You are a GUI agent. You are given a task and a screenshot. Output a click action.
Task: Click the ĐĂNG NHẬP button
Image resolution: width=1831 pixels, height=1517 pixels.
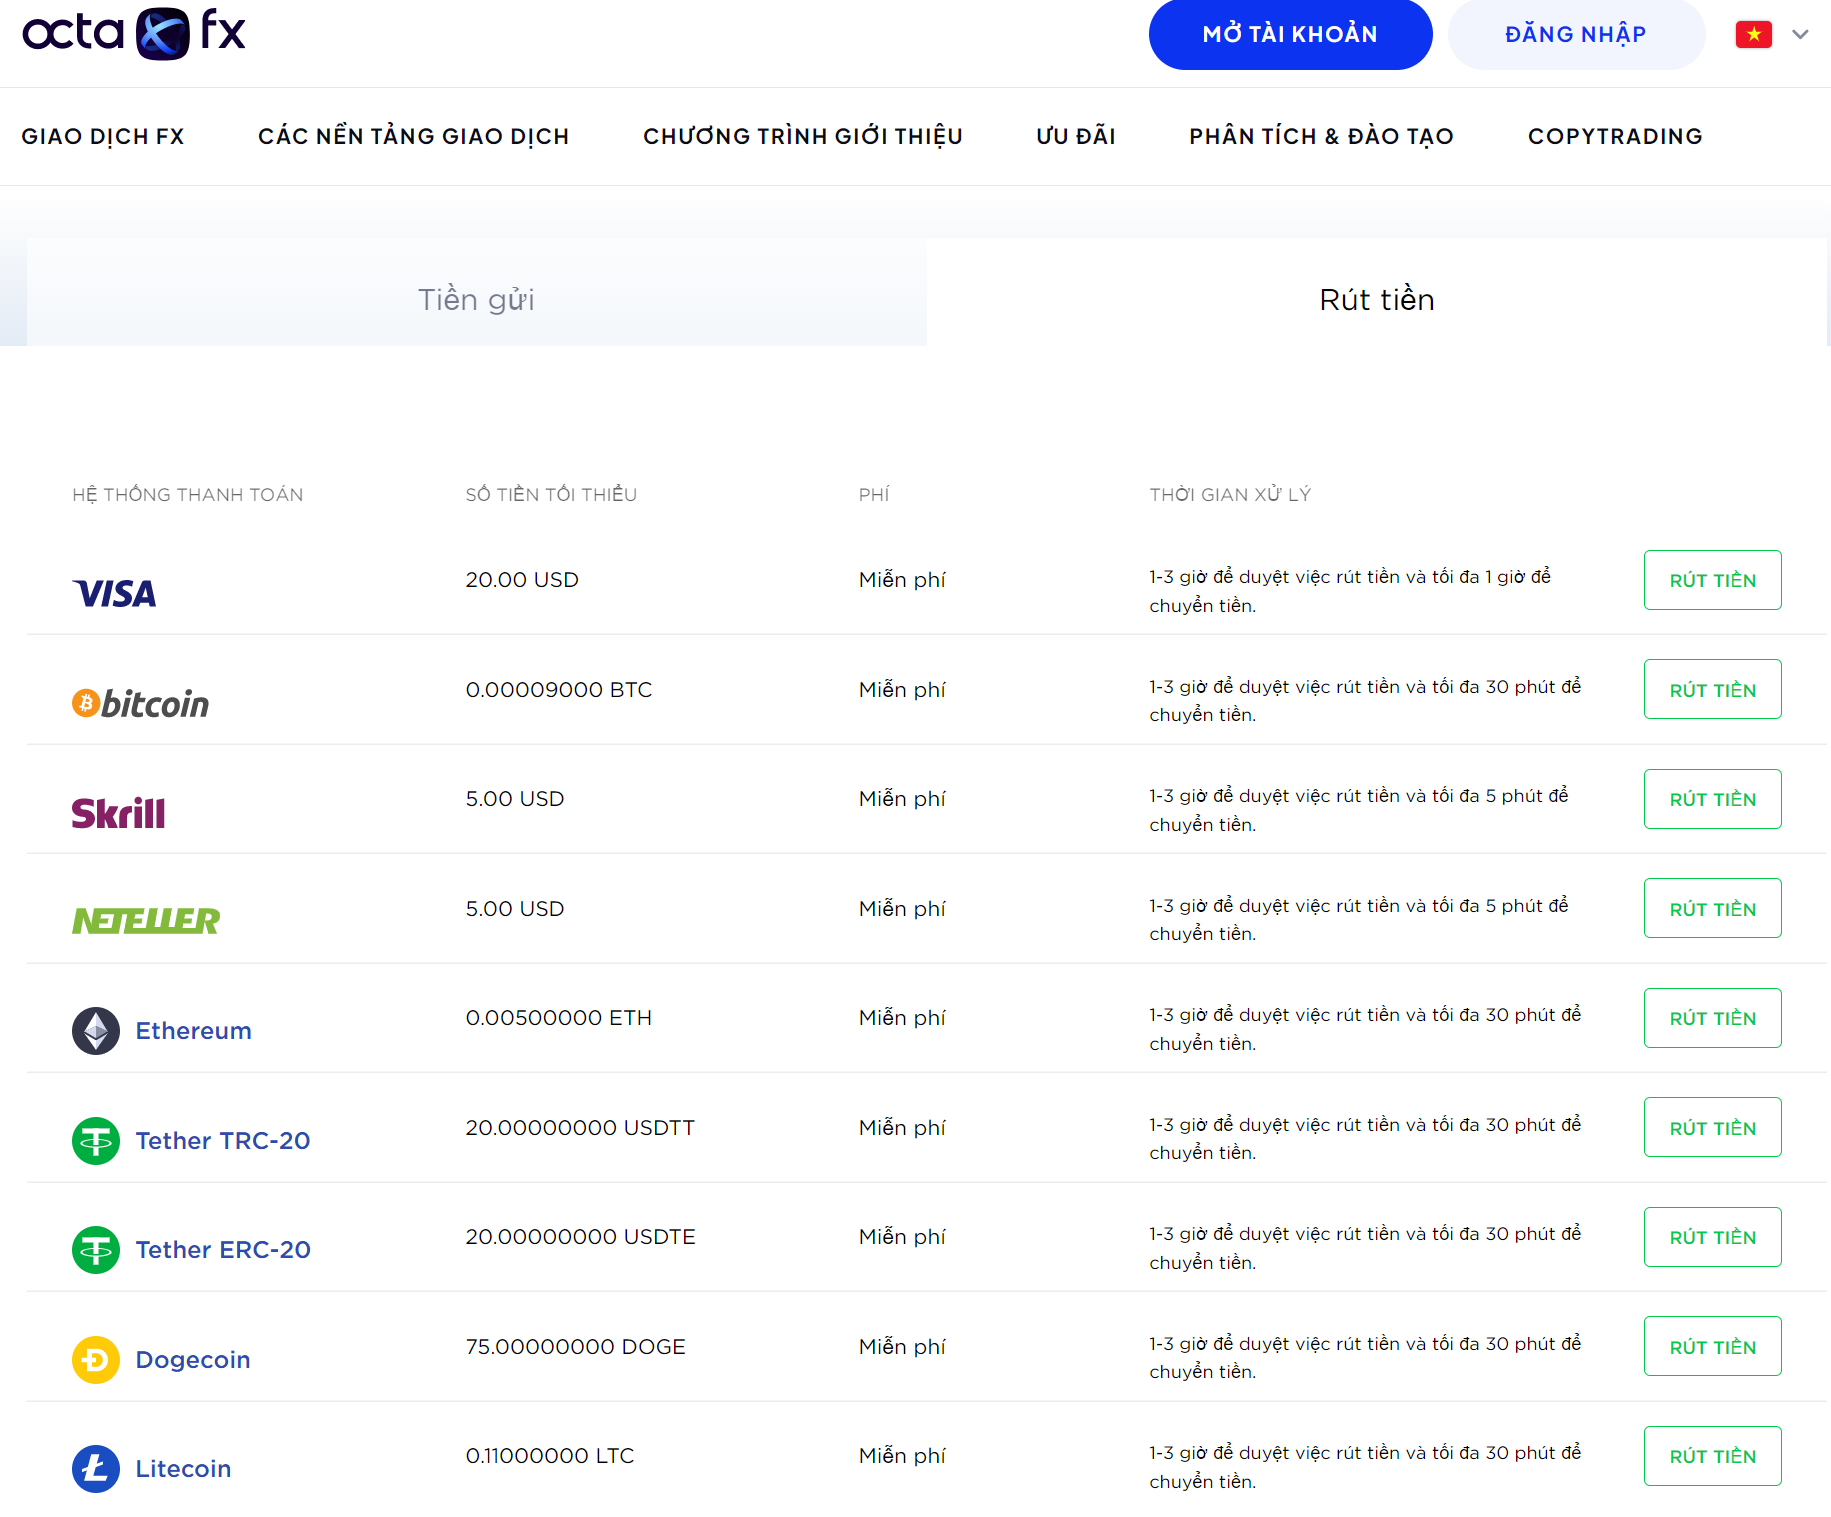pos(1576,34)
